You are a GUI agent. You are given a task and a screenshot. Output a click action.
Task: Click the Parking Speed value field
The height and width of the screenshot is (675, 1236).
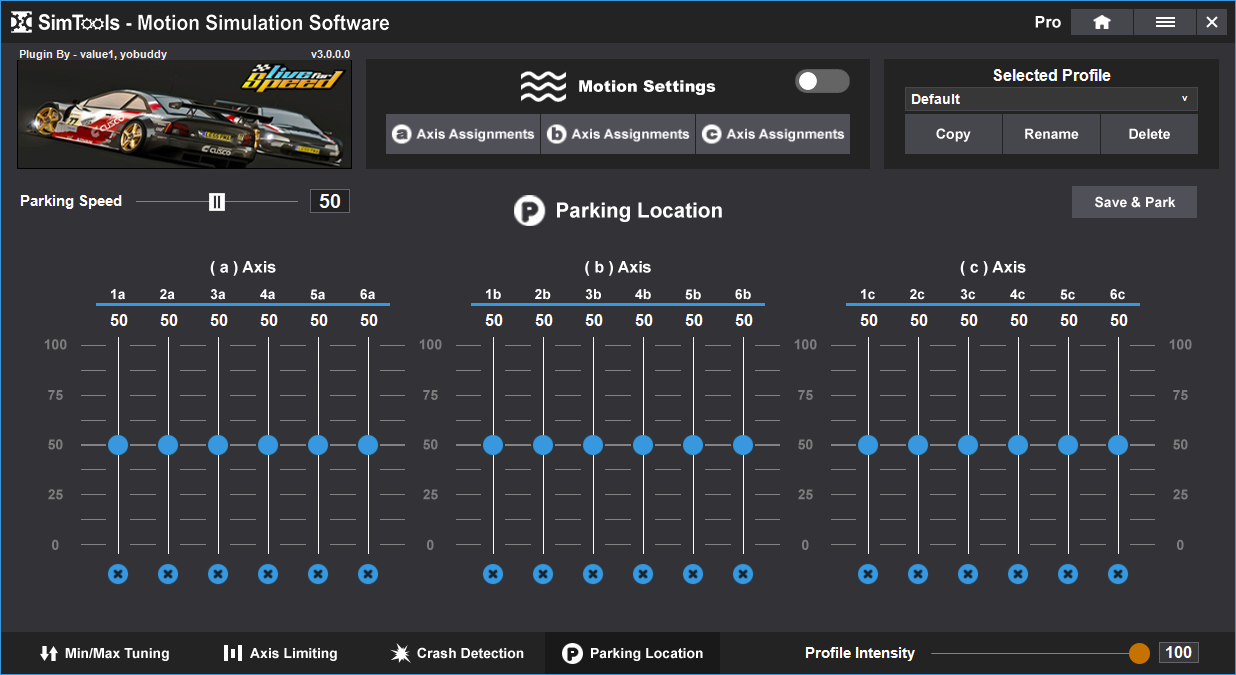click(x=330, y=201)
